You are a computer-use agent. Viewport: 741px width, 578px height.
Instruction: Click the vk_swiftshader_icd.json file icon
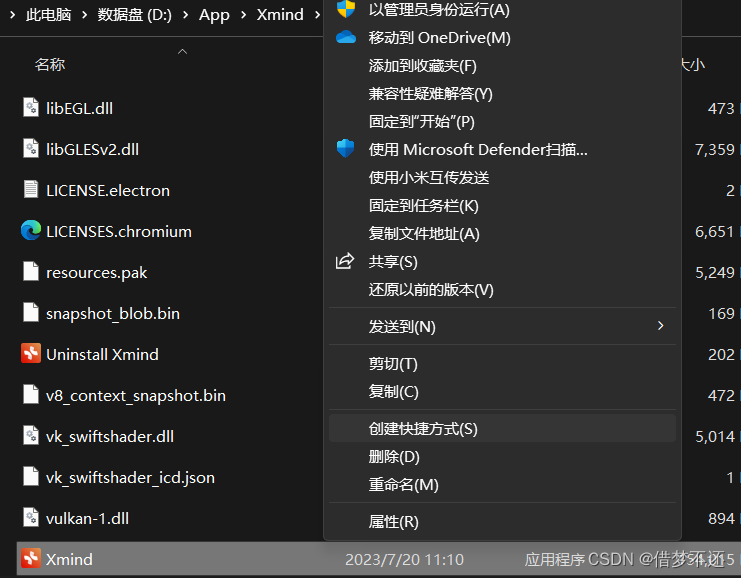[x=31, y=476]
